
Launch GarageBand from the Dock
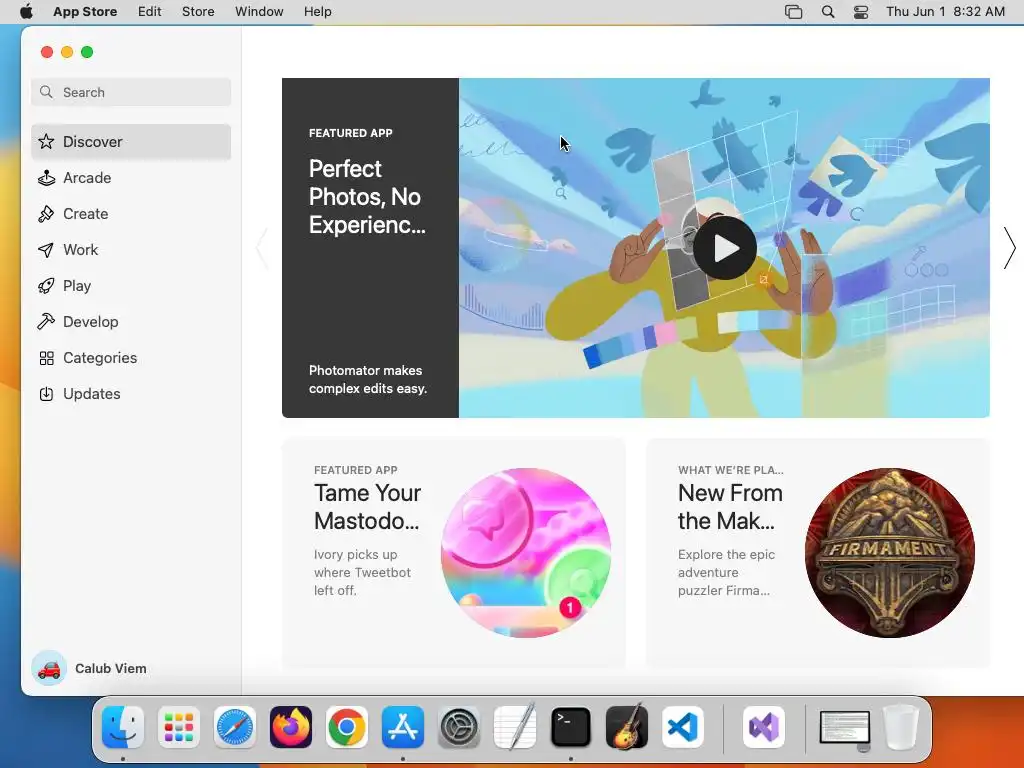coord(627,727)
